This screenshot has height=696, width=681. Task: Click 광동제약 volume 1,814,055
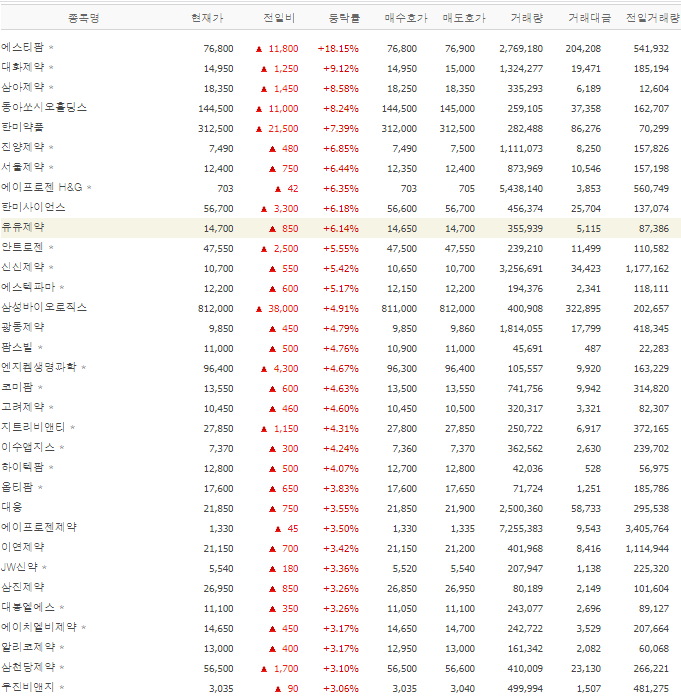[521, 329]
